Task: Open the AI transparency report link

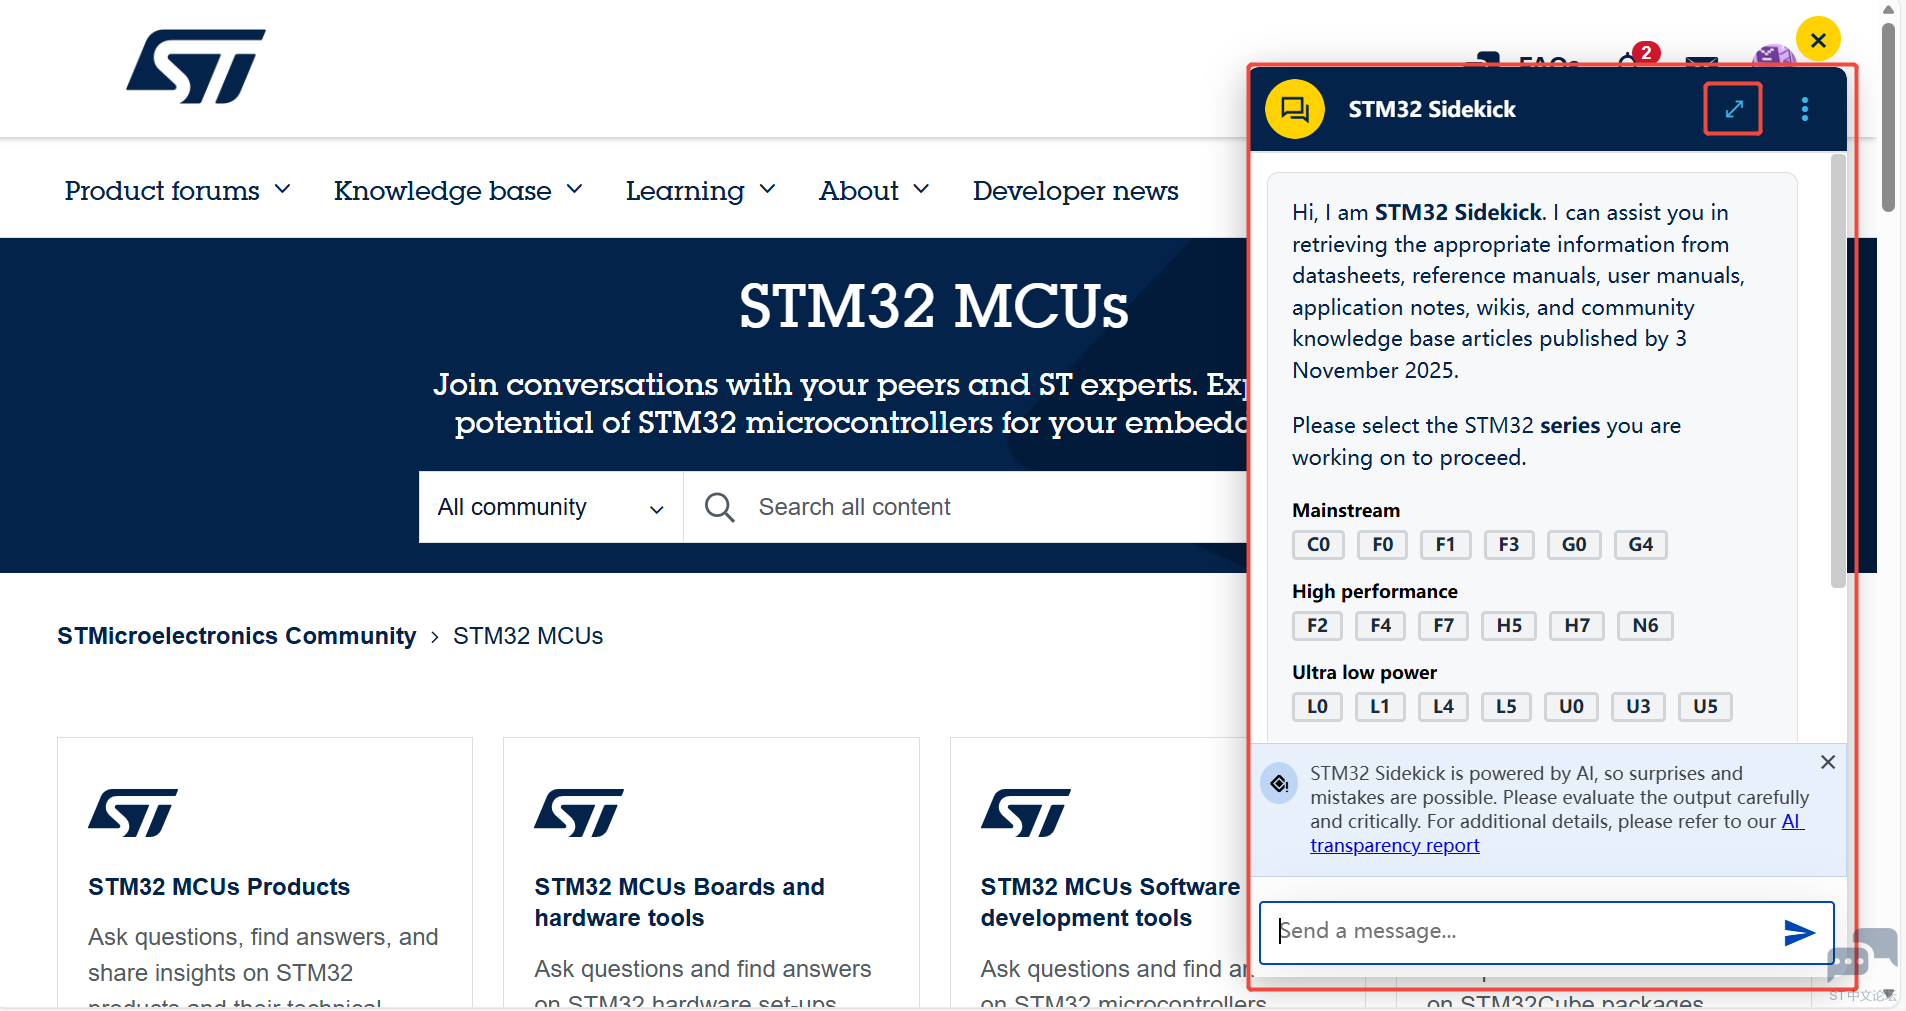Action: [x=1394, y=846]
